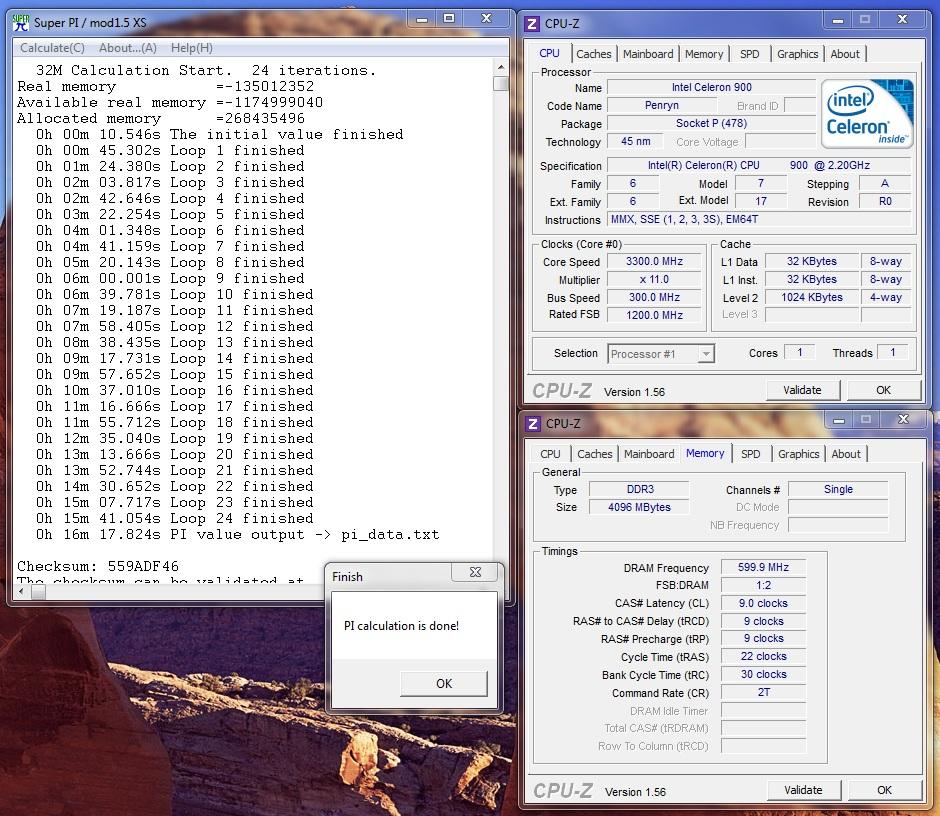Screen dimensions: 940x816
Task: Click OK in lower CPU-Z Memory window
Action: 884,790
